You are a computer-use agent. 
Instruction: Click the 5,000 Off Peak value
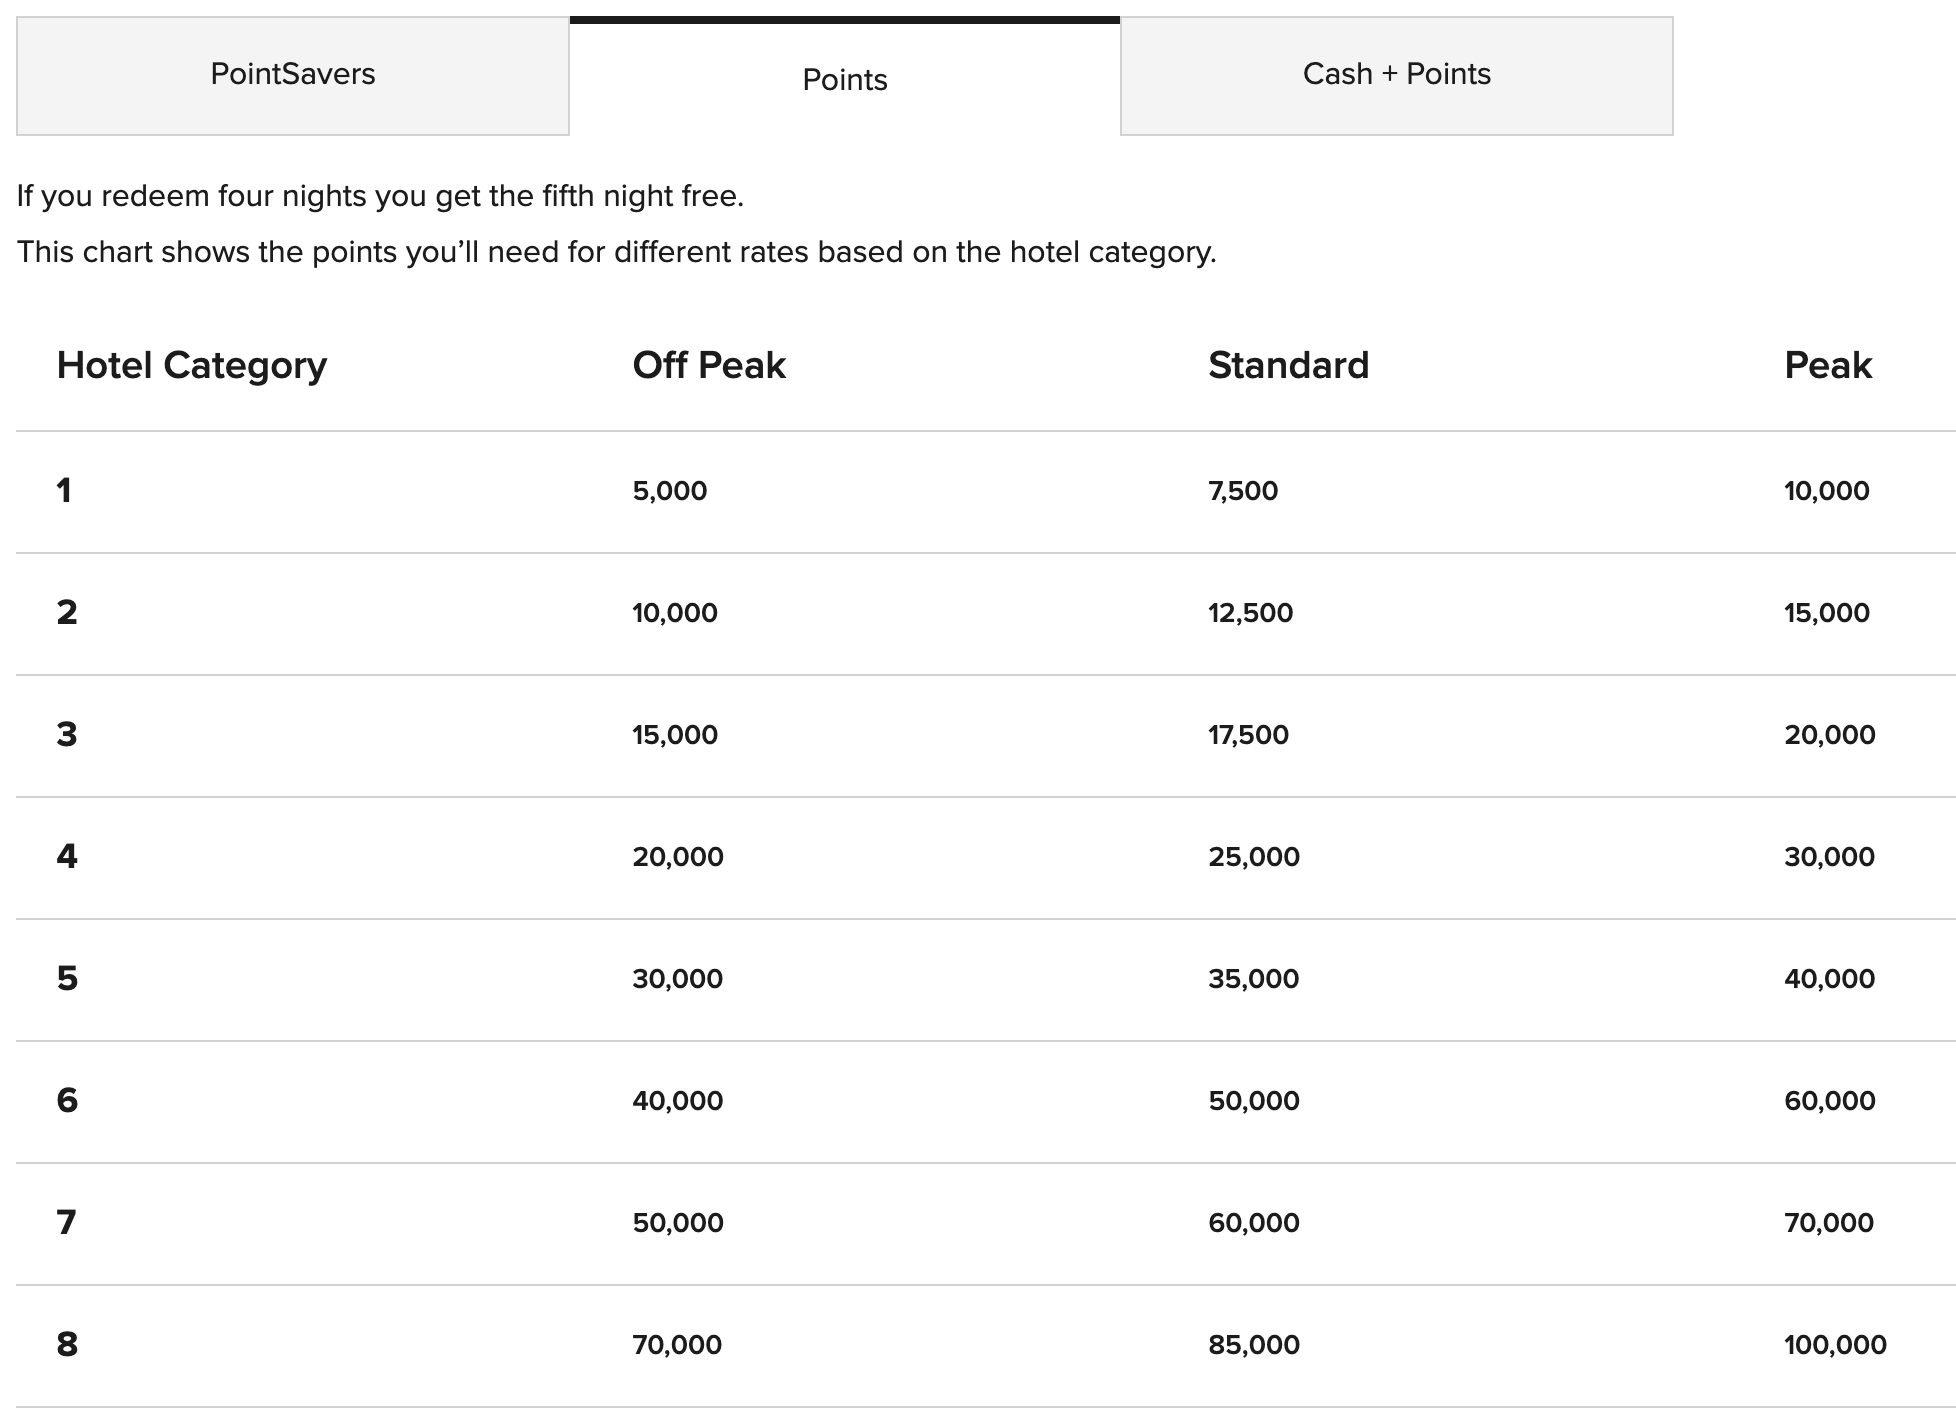[x=670, y=491]
